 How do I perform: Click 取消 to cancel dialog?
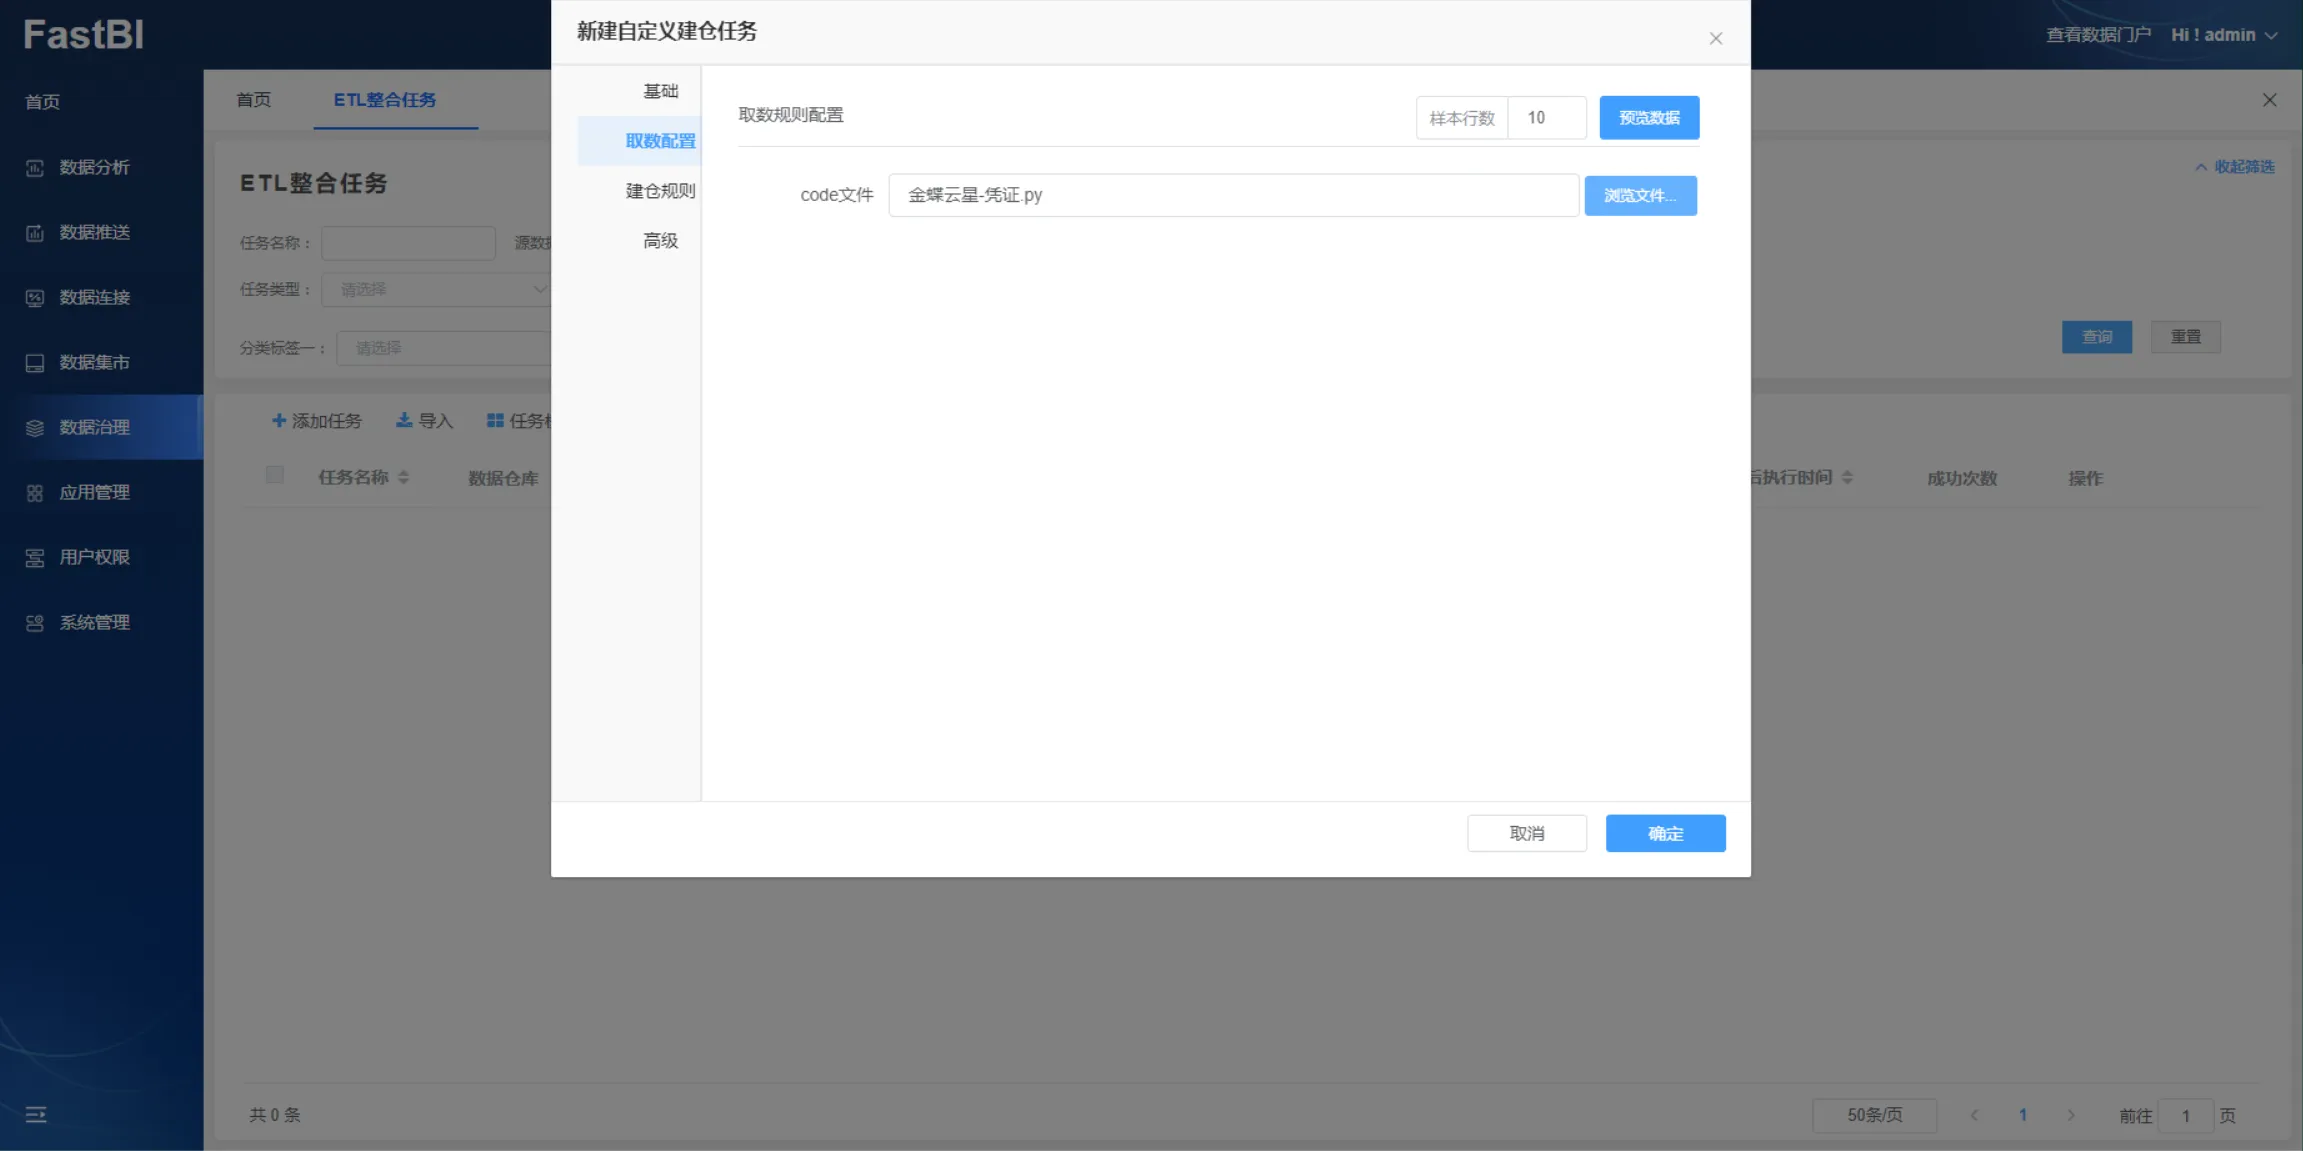pyautogui.click(x=1526, y=833)
